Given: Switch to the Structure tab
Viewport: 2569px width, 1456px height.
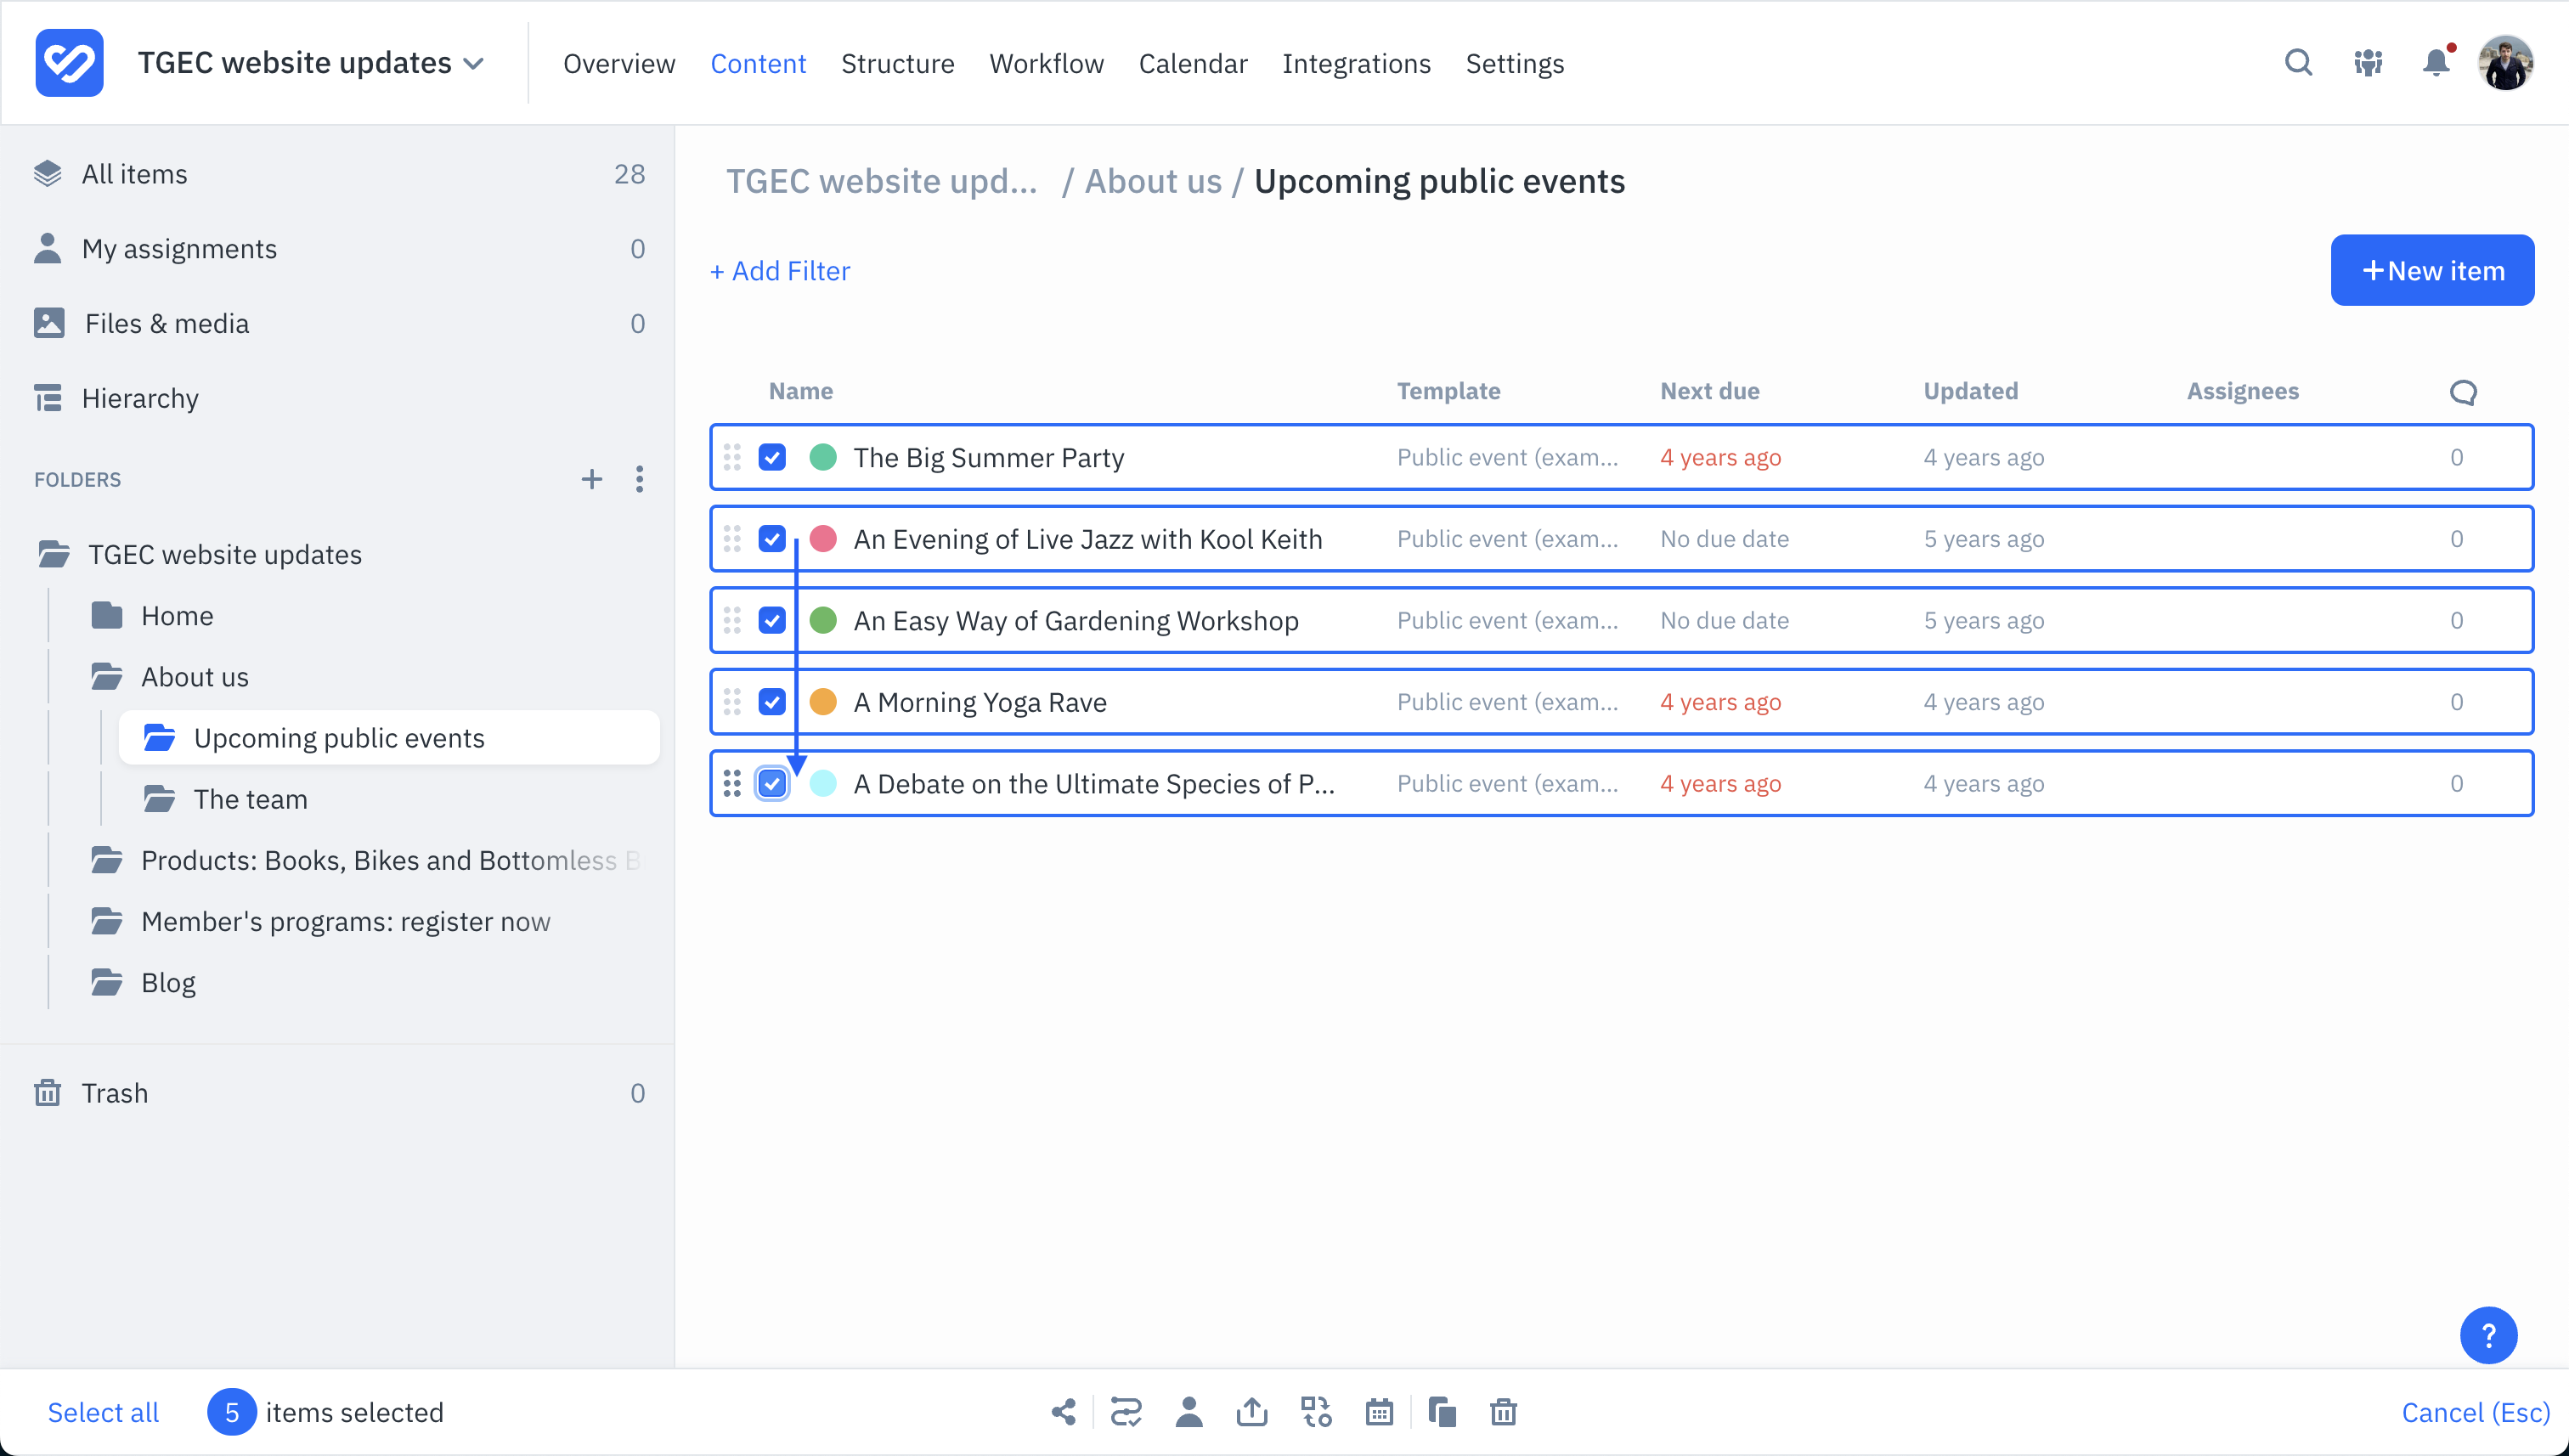Looking at the screenshot, I should (x=897, y=63).
